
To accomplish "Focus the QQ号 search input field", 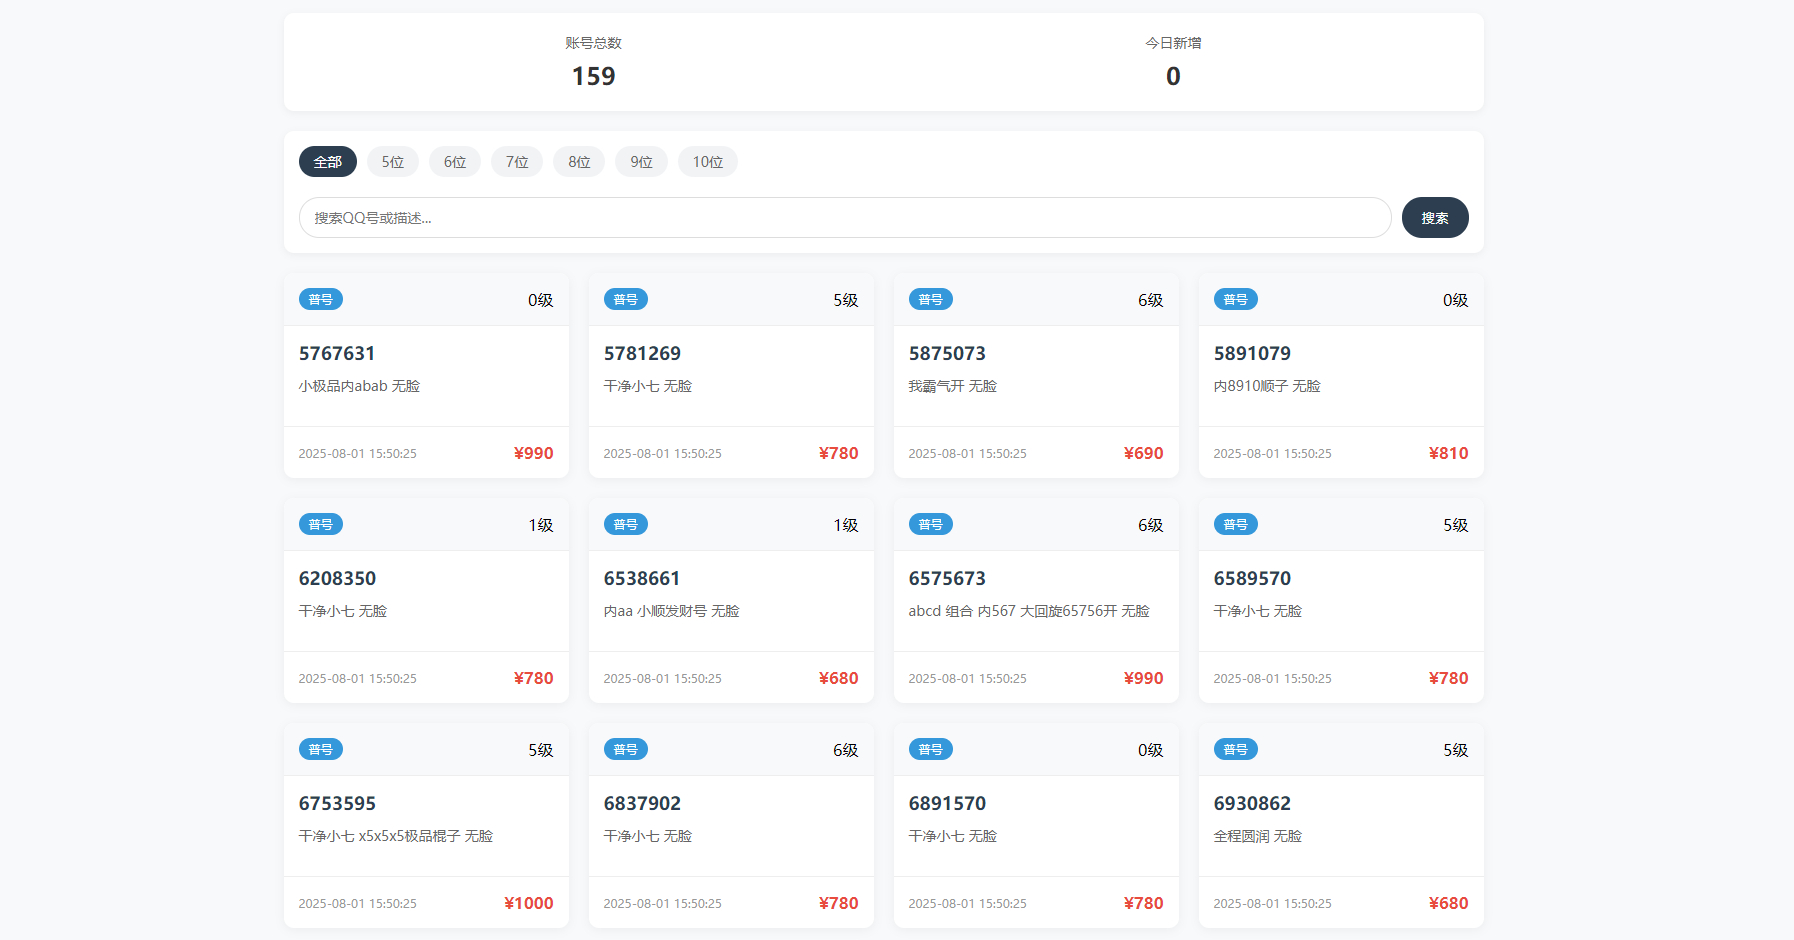I will (844, 218).
